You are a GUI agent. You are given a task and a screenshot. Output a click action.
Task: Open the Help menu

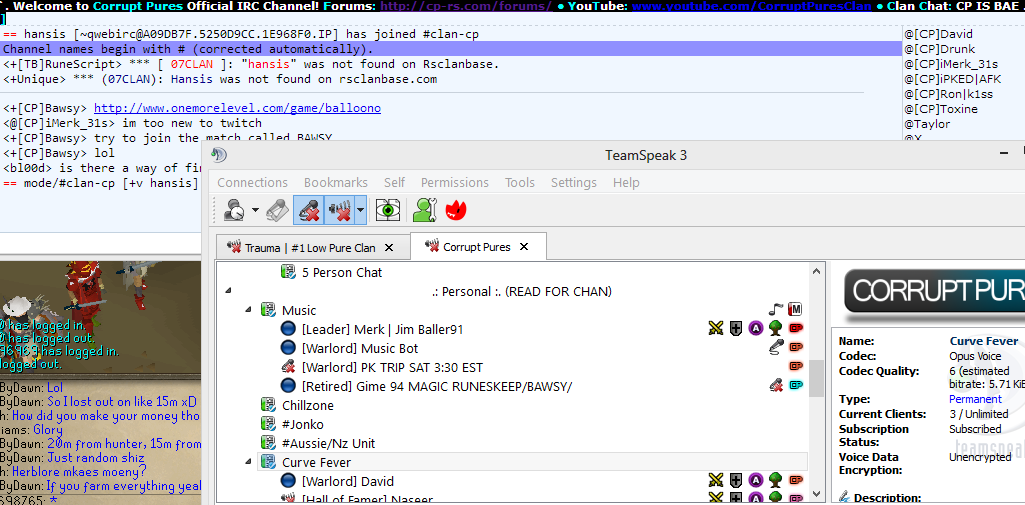(x=626, y=182)
